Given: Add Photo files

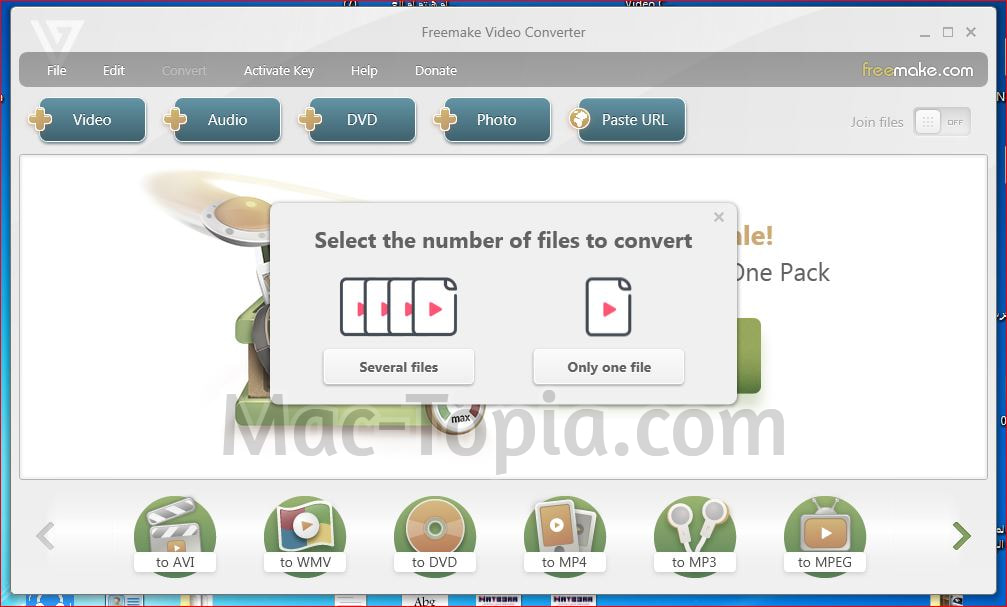Looking at the screenshot, I should 492,119.
